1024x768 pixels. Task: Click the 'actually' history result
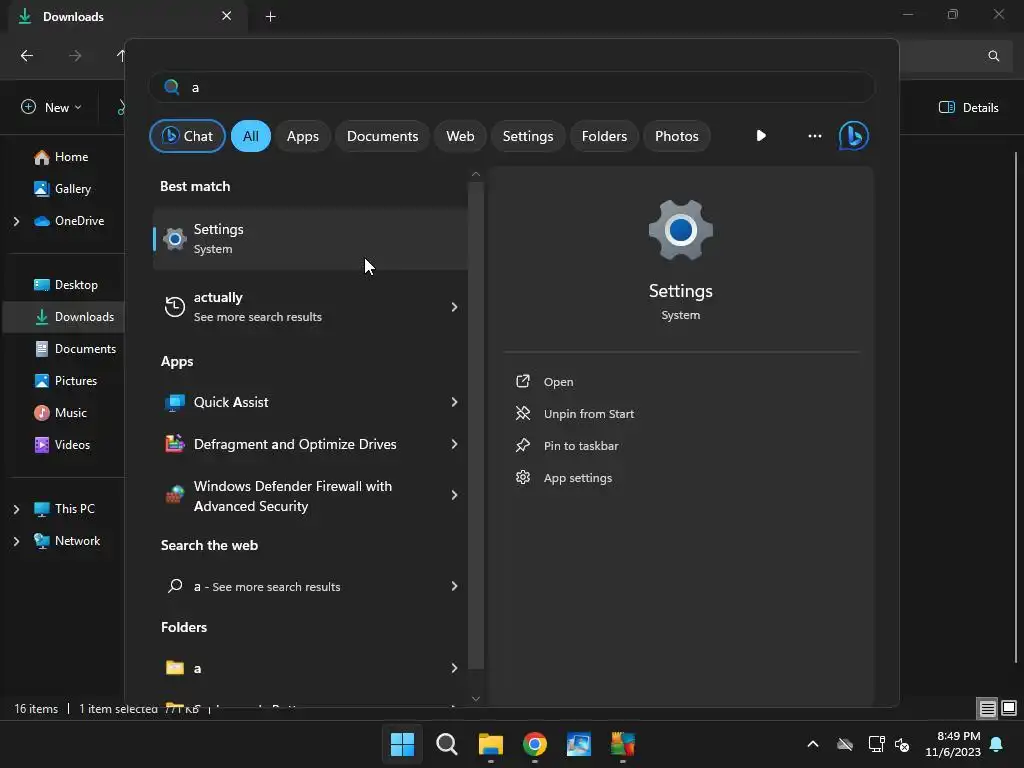310,306
